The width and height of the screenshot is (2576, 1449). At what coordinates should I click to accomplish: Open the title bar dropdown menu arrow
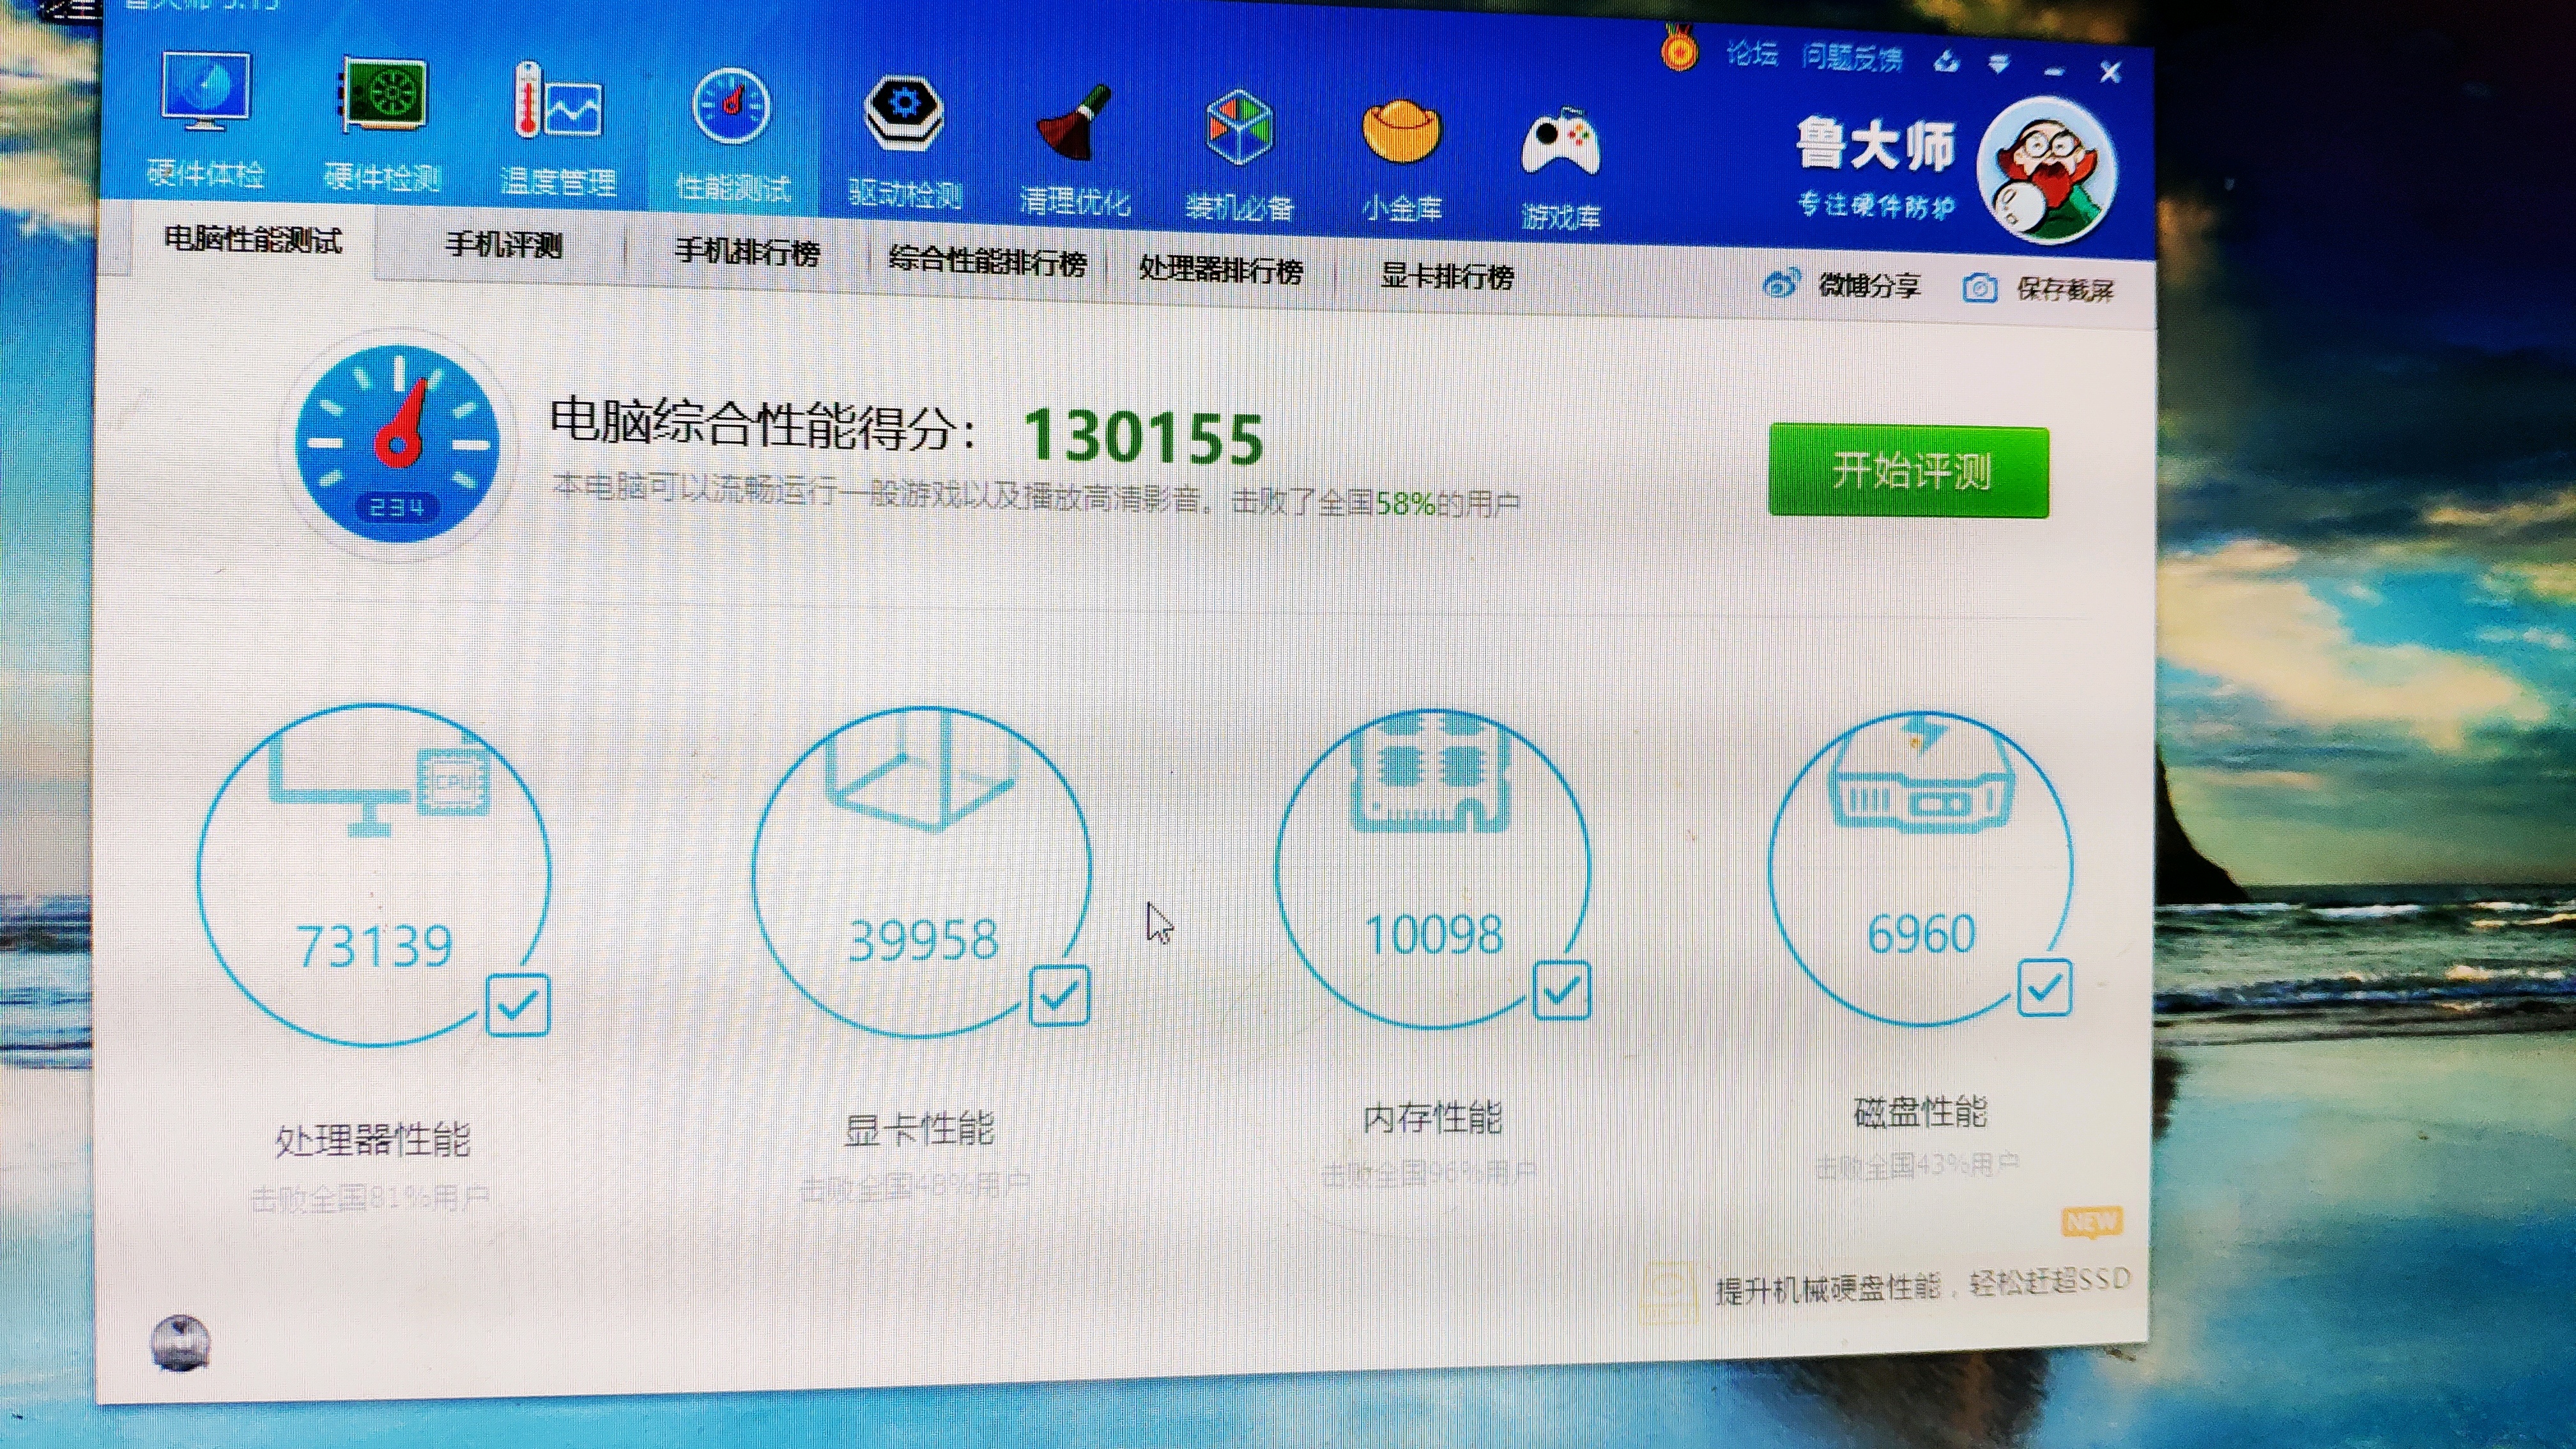click(x=1999, y=64)
